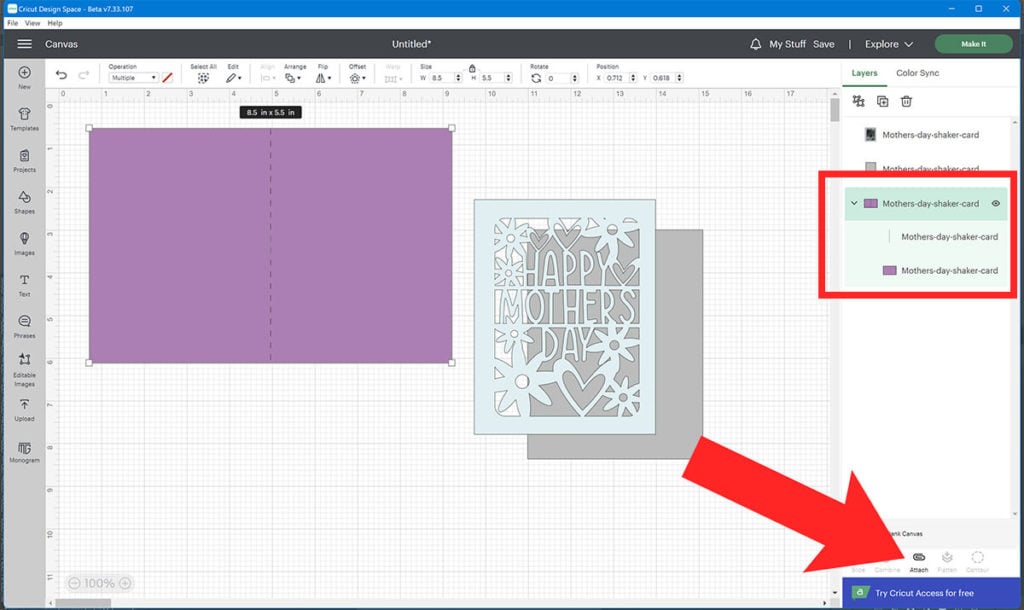1024x610 pixels.
Task: Duplicate the selected layer
Action: pyautogui.click(x=882, y=101)
